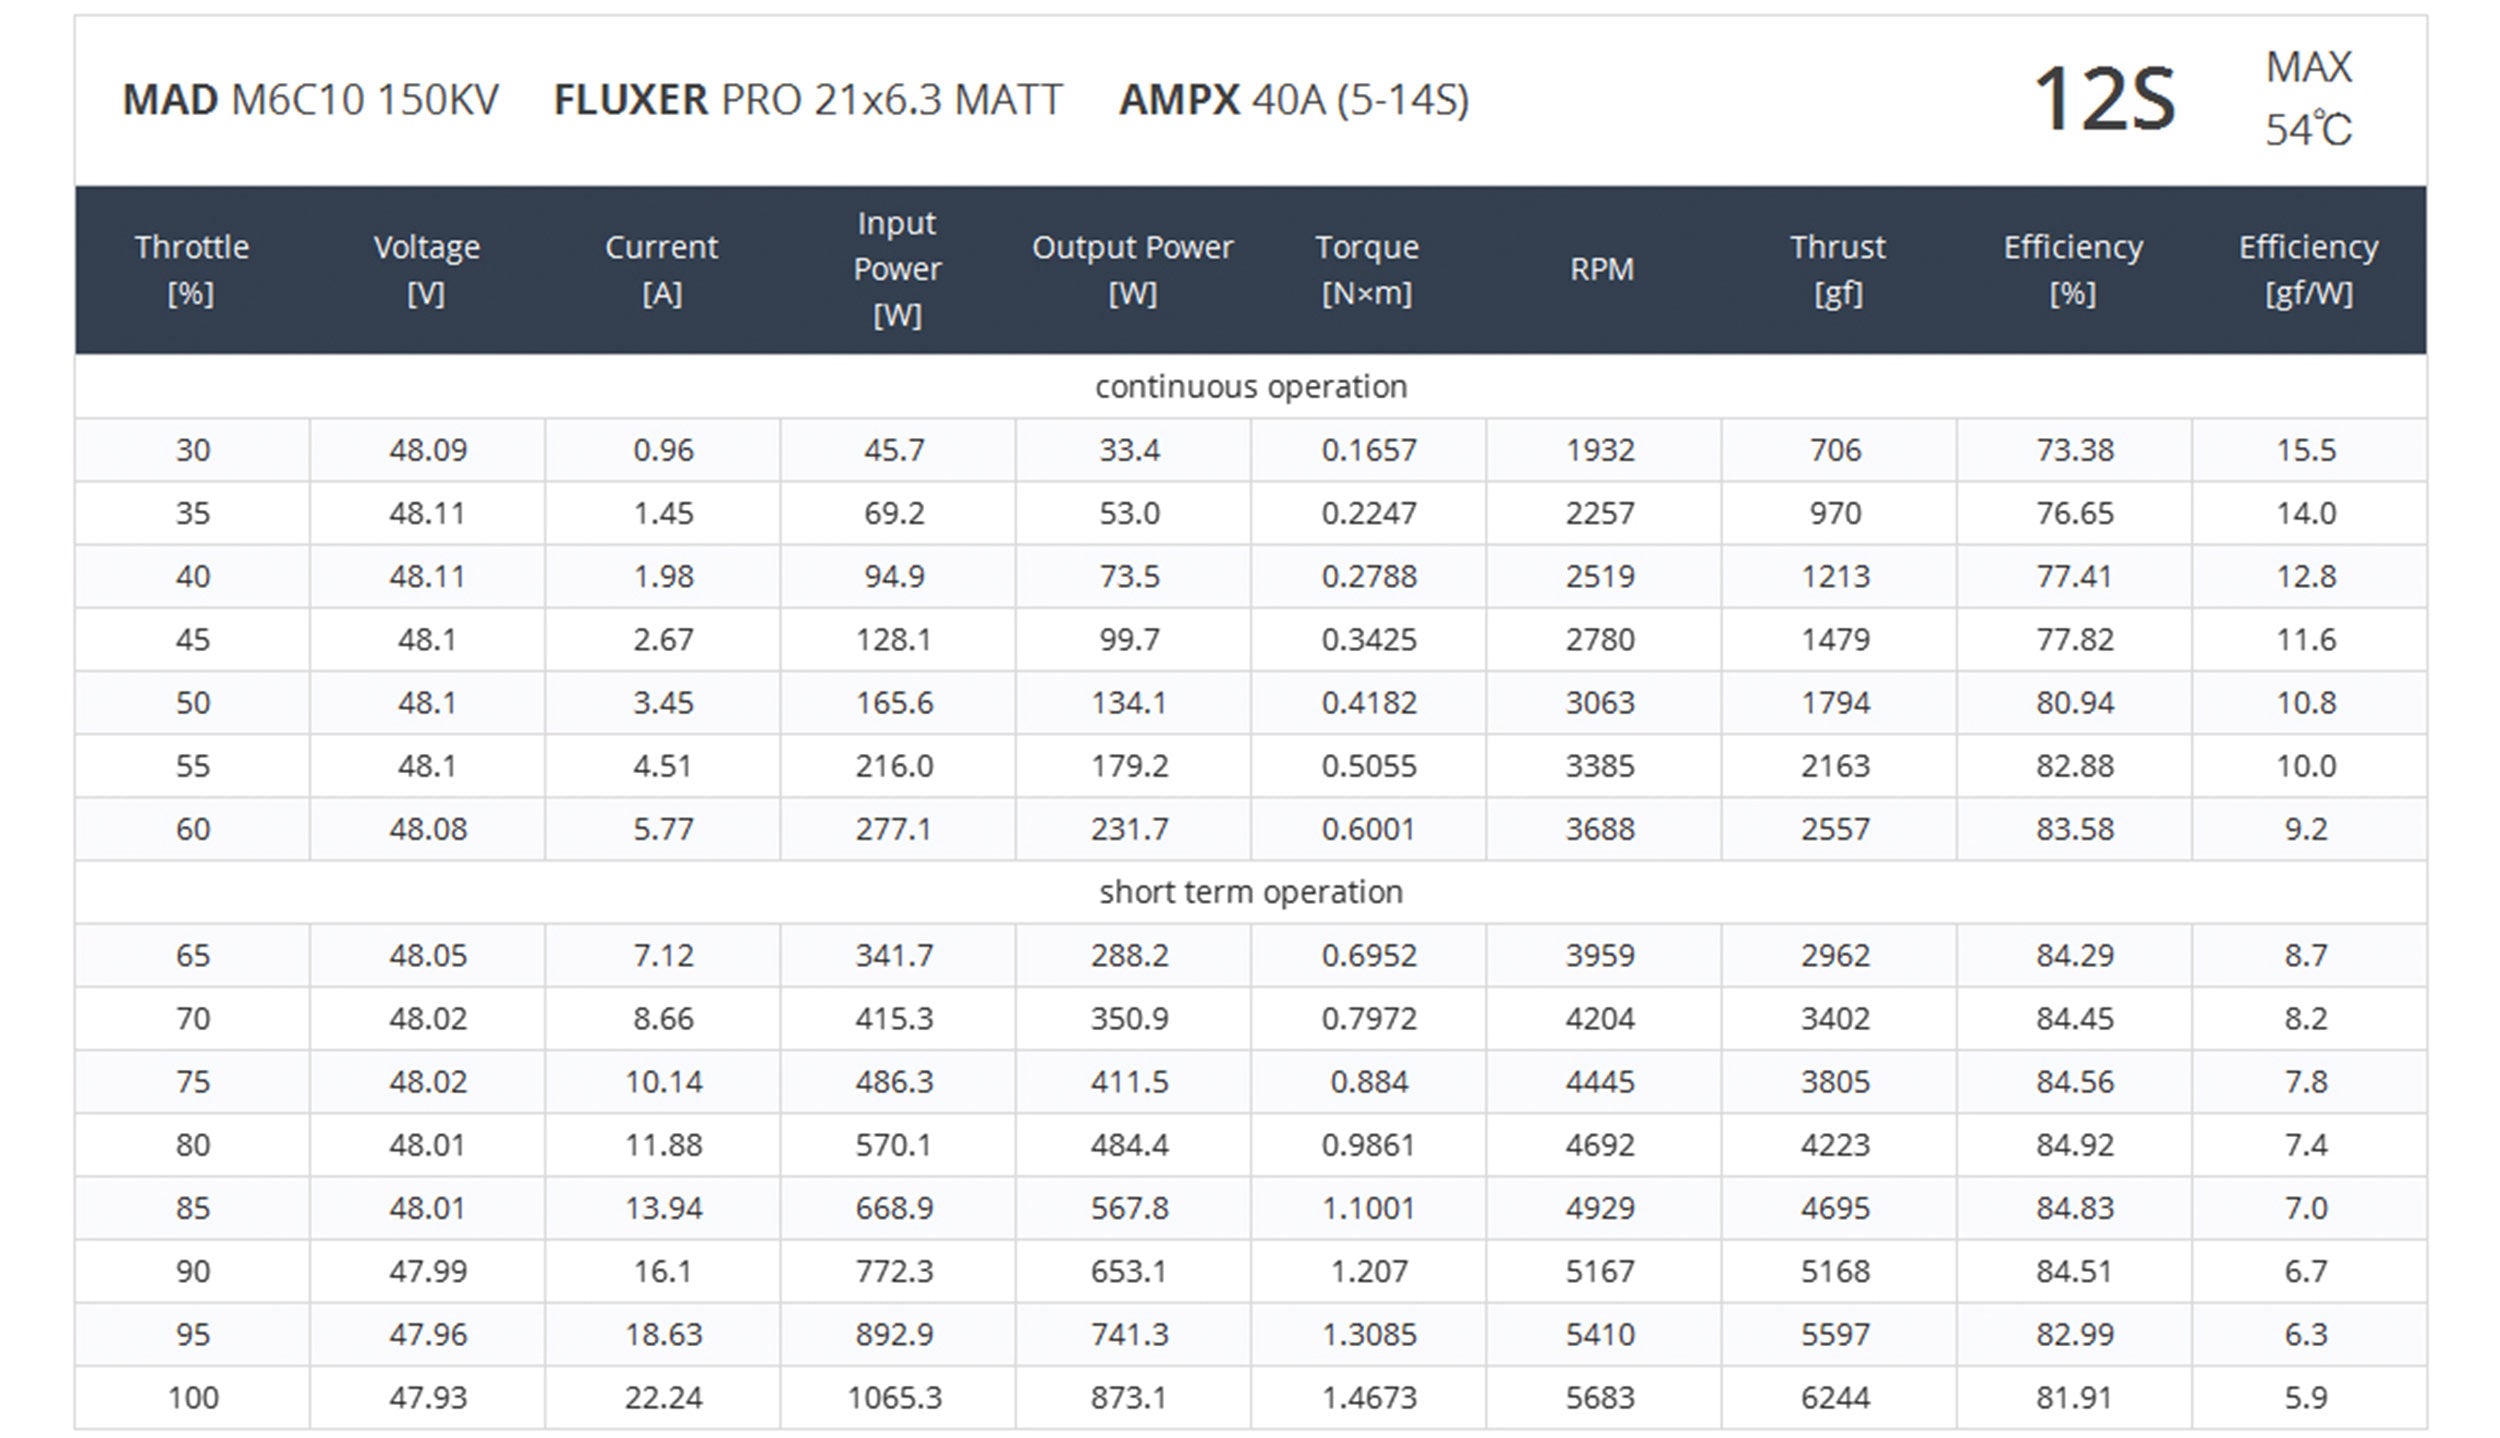Click the Efficiency [%] column header
The image size is (2500, 1438).
2073,269
